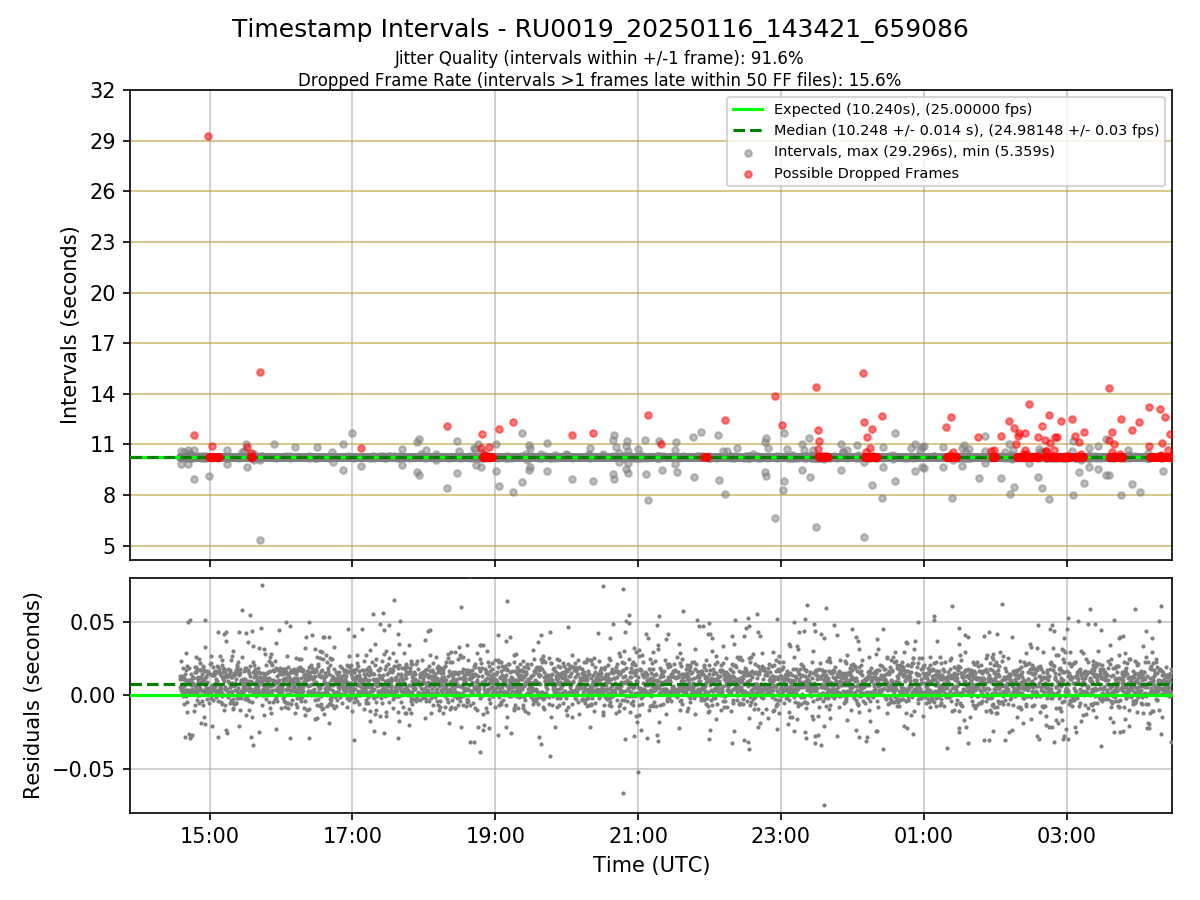Screen dimensions: 1200x900
Task: Click the "Dropped Frame Rate" 15.6% subtitle line
Action: pyautogui.click(x=599, y=80)
